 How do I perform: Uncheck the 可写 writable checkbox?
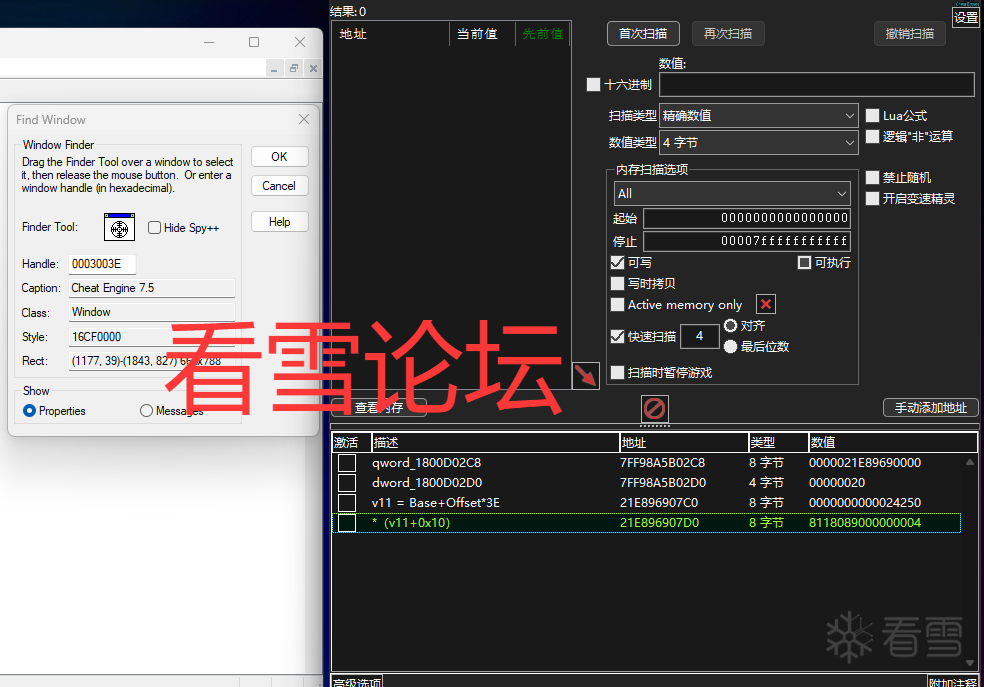(x=618, y=262)
